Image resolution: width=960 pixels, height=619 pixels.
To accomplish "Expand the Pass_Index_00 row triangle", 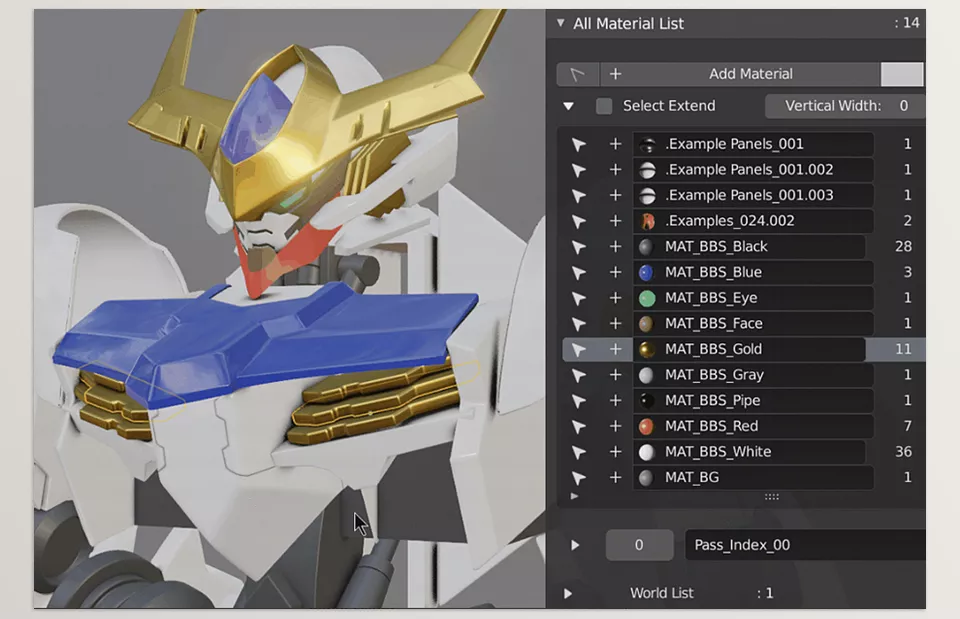I will point(574,545).
